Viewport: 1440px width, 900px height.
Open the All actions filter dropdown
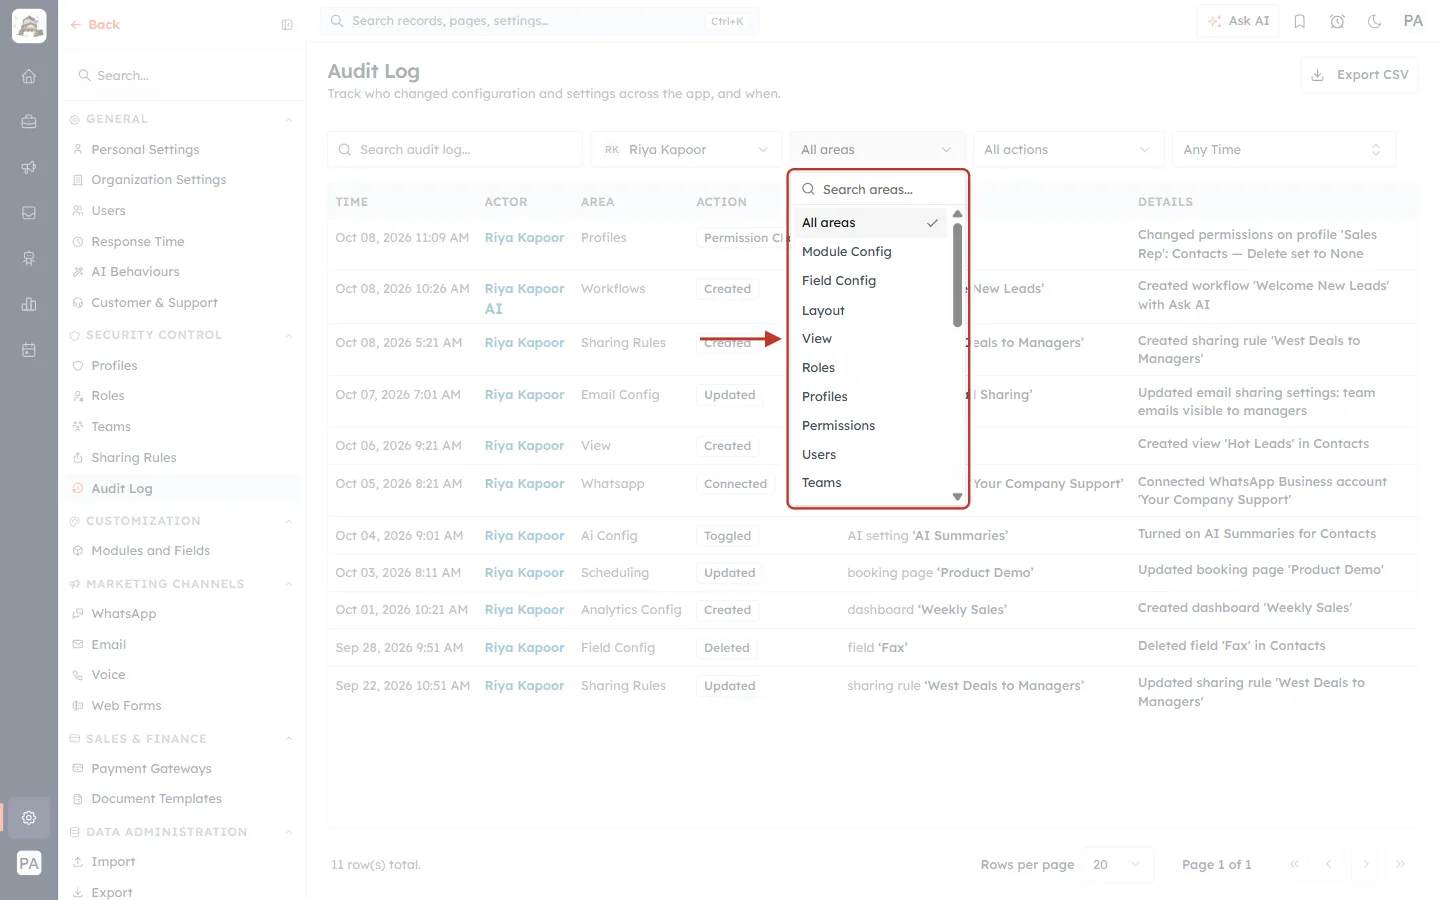pos(1068,150)
